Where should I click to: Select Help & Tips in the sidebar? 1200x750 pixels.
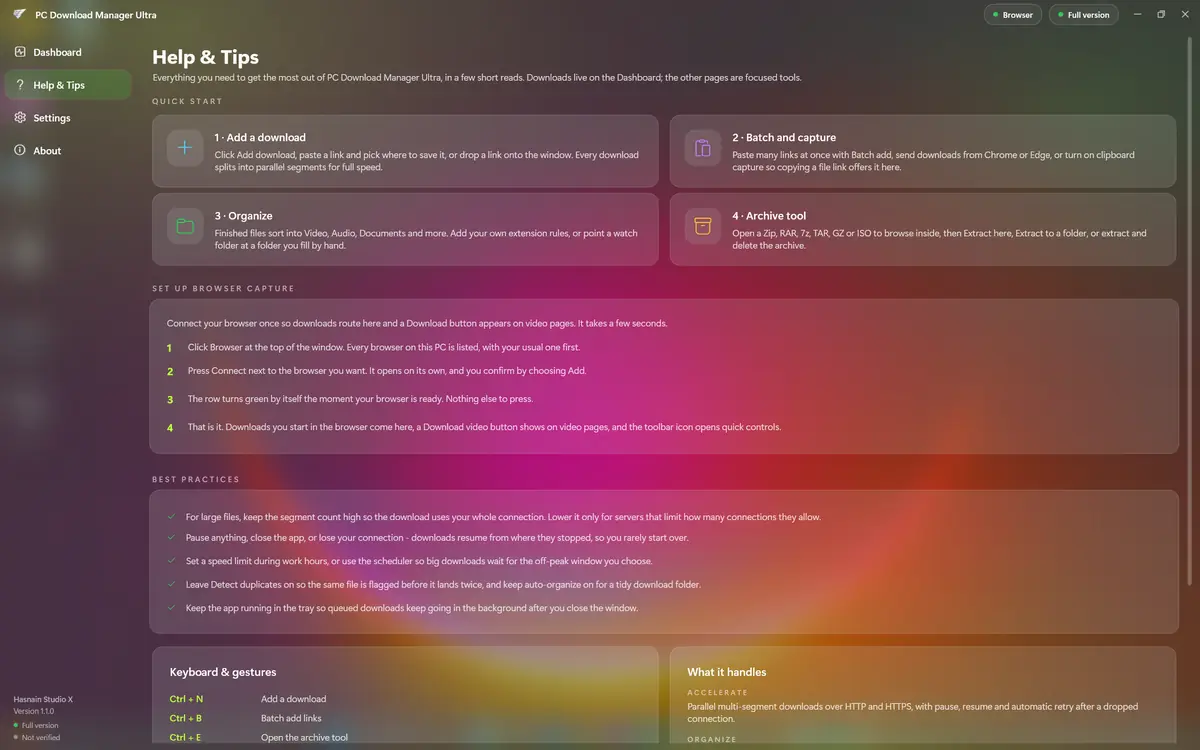(x=67, y=85)
